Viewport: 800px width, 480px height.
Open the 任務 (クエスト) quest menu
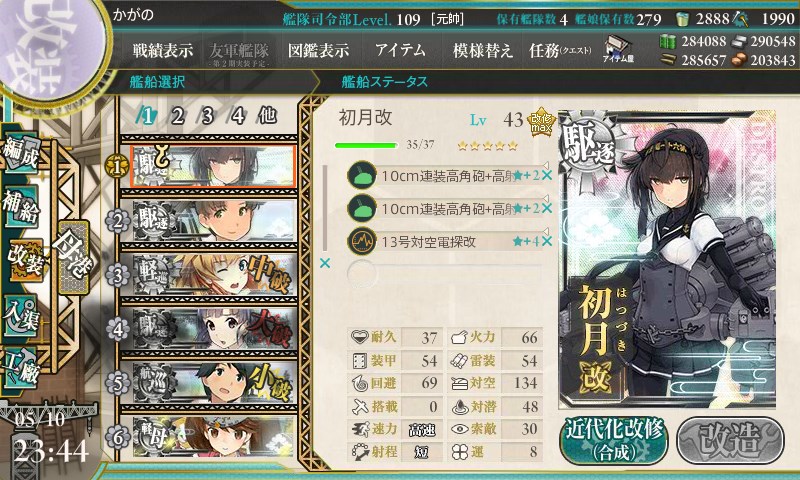(x=560, y=50)
